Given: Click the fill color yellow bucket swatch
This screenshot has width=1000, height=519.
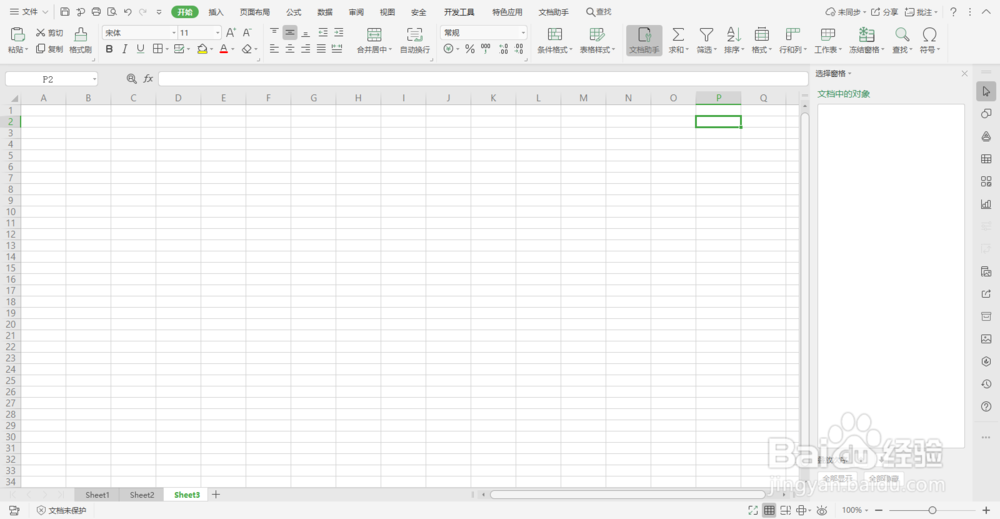Looking at the screenshot, I should pos(202,49).
